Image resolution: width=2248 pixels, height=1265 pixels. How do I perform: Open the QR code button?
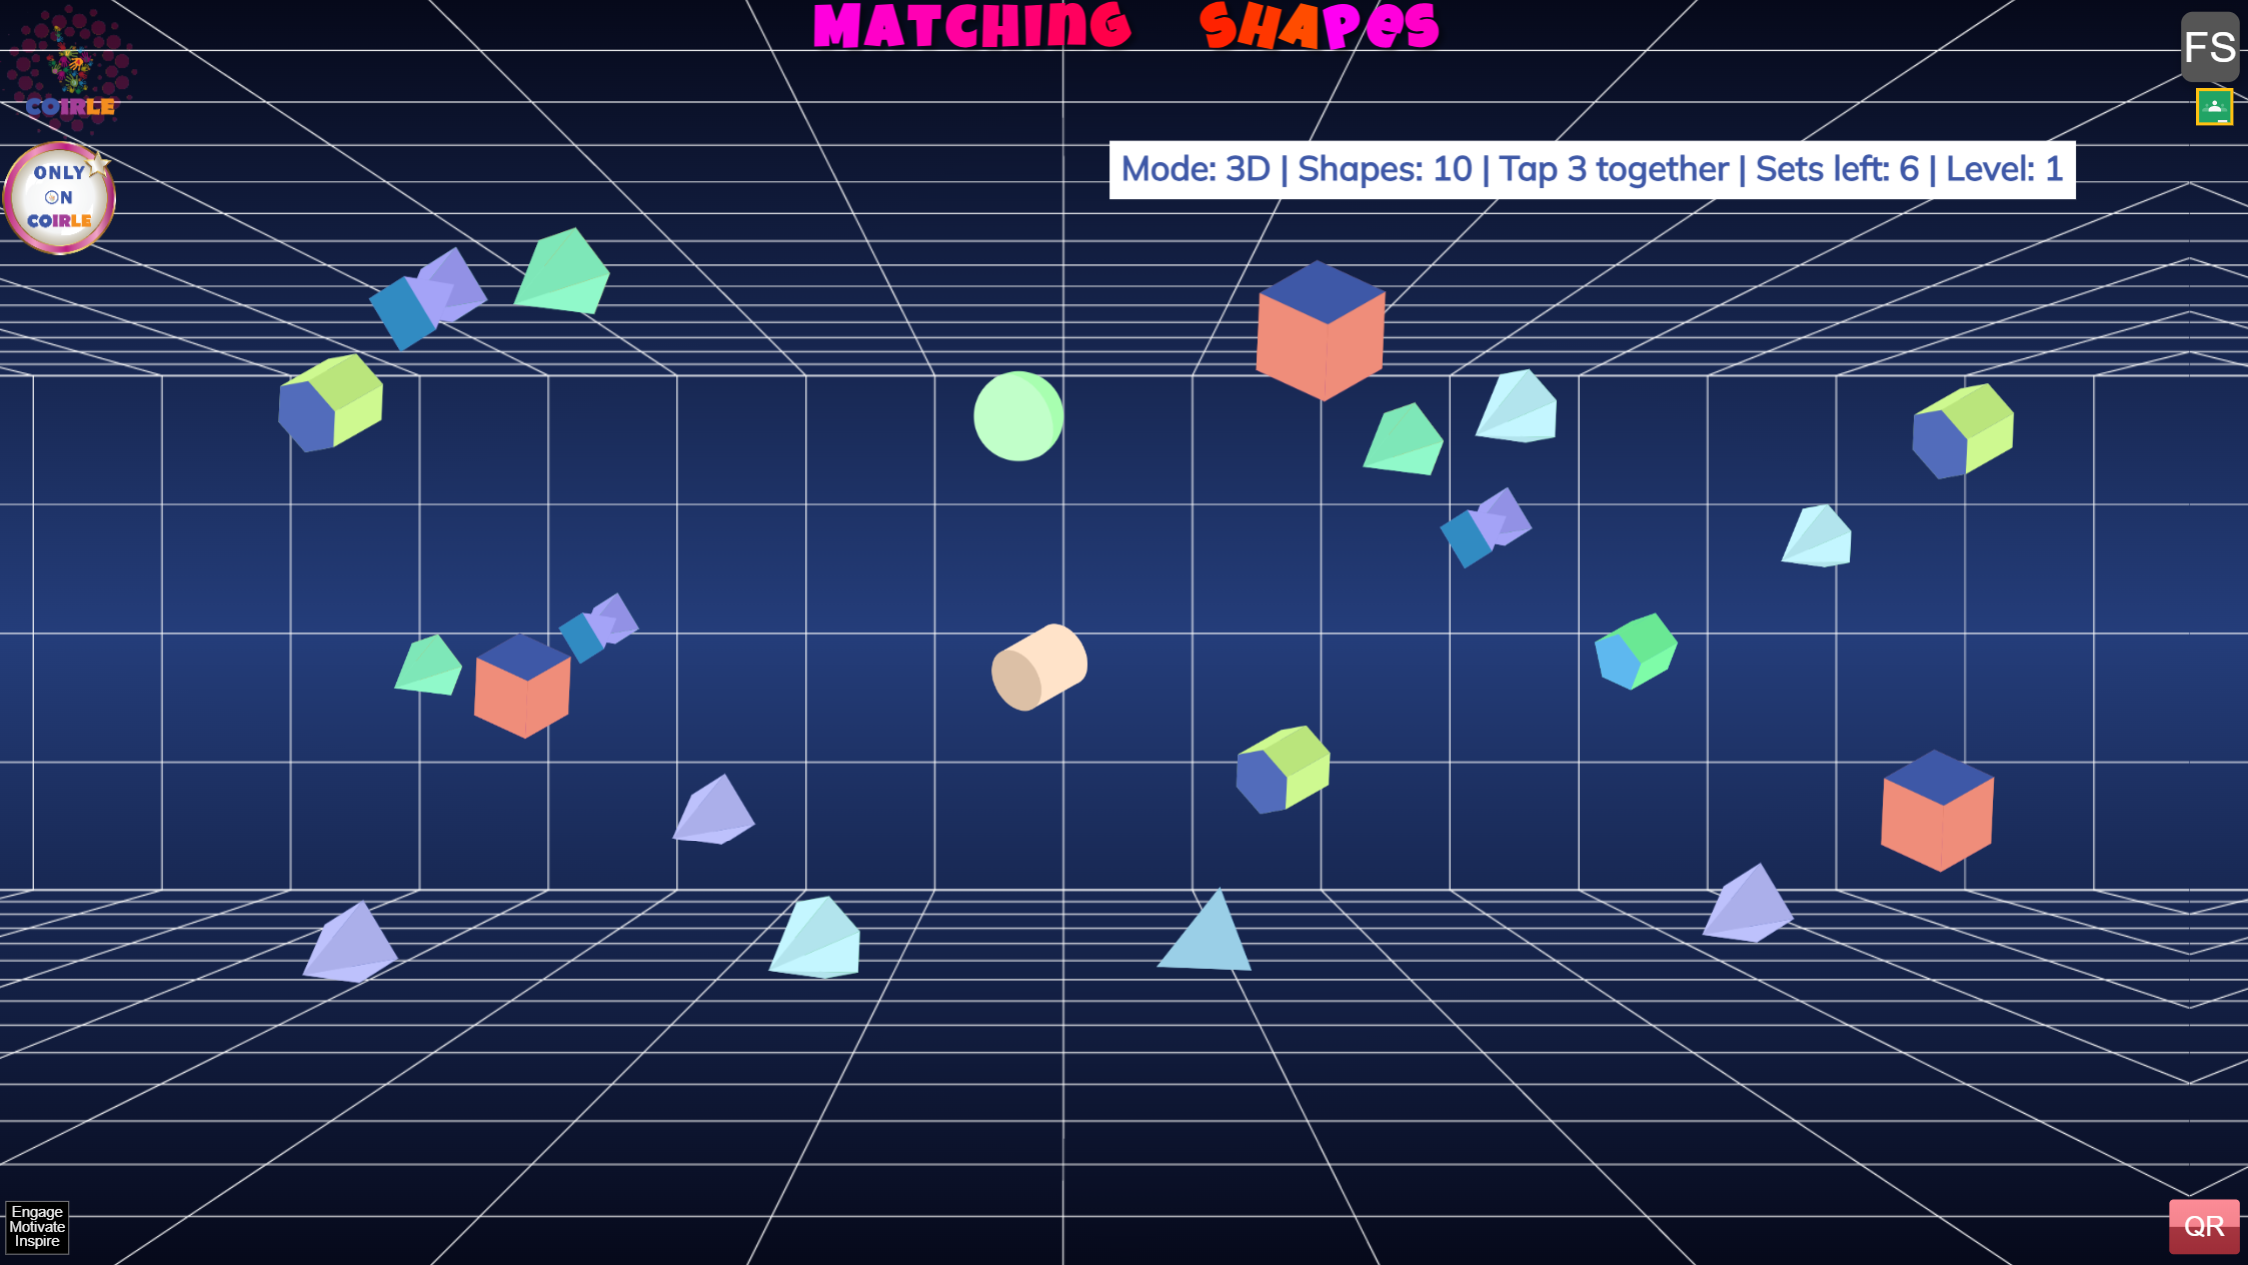[x=2203, y=1225]
